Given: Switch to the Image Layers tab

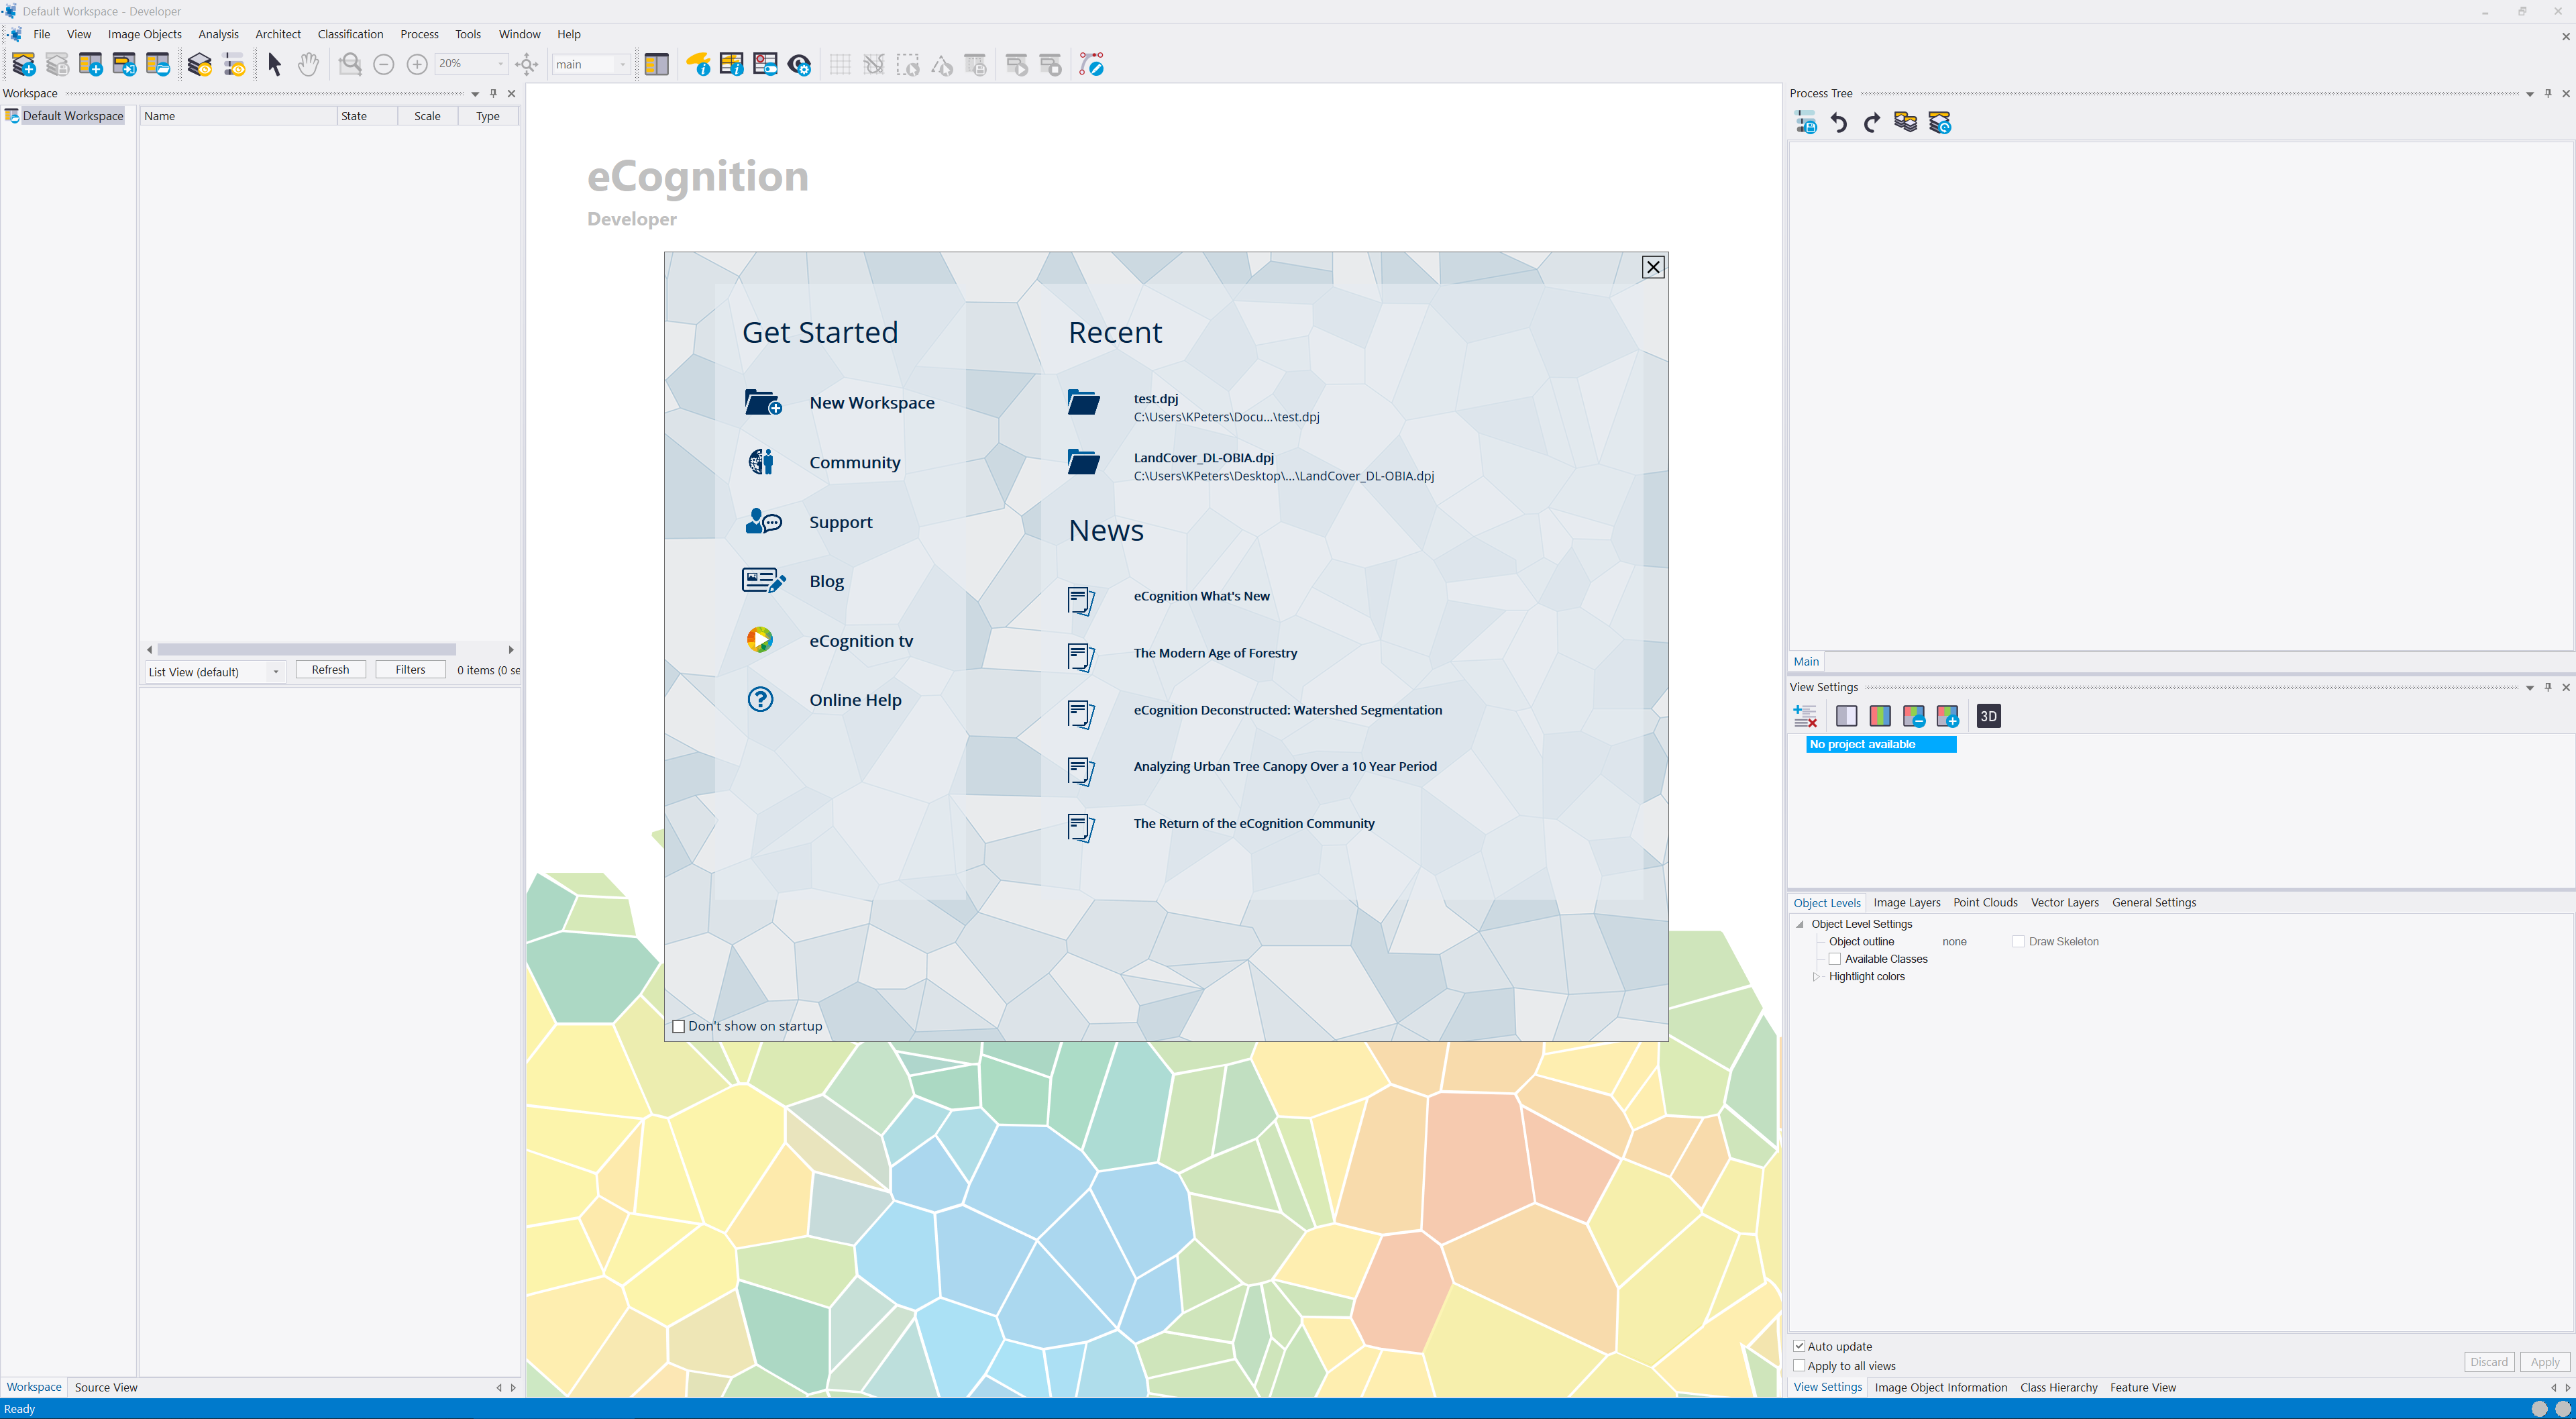Looking at the screenshot, I should (1906, 903).
